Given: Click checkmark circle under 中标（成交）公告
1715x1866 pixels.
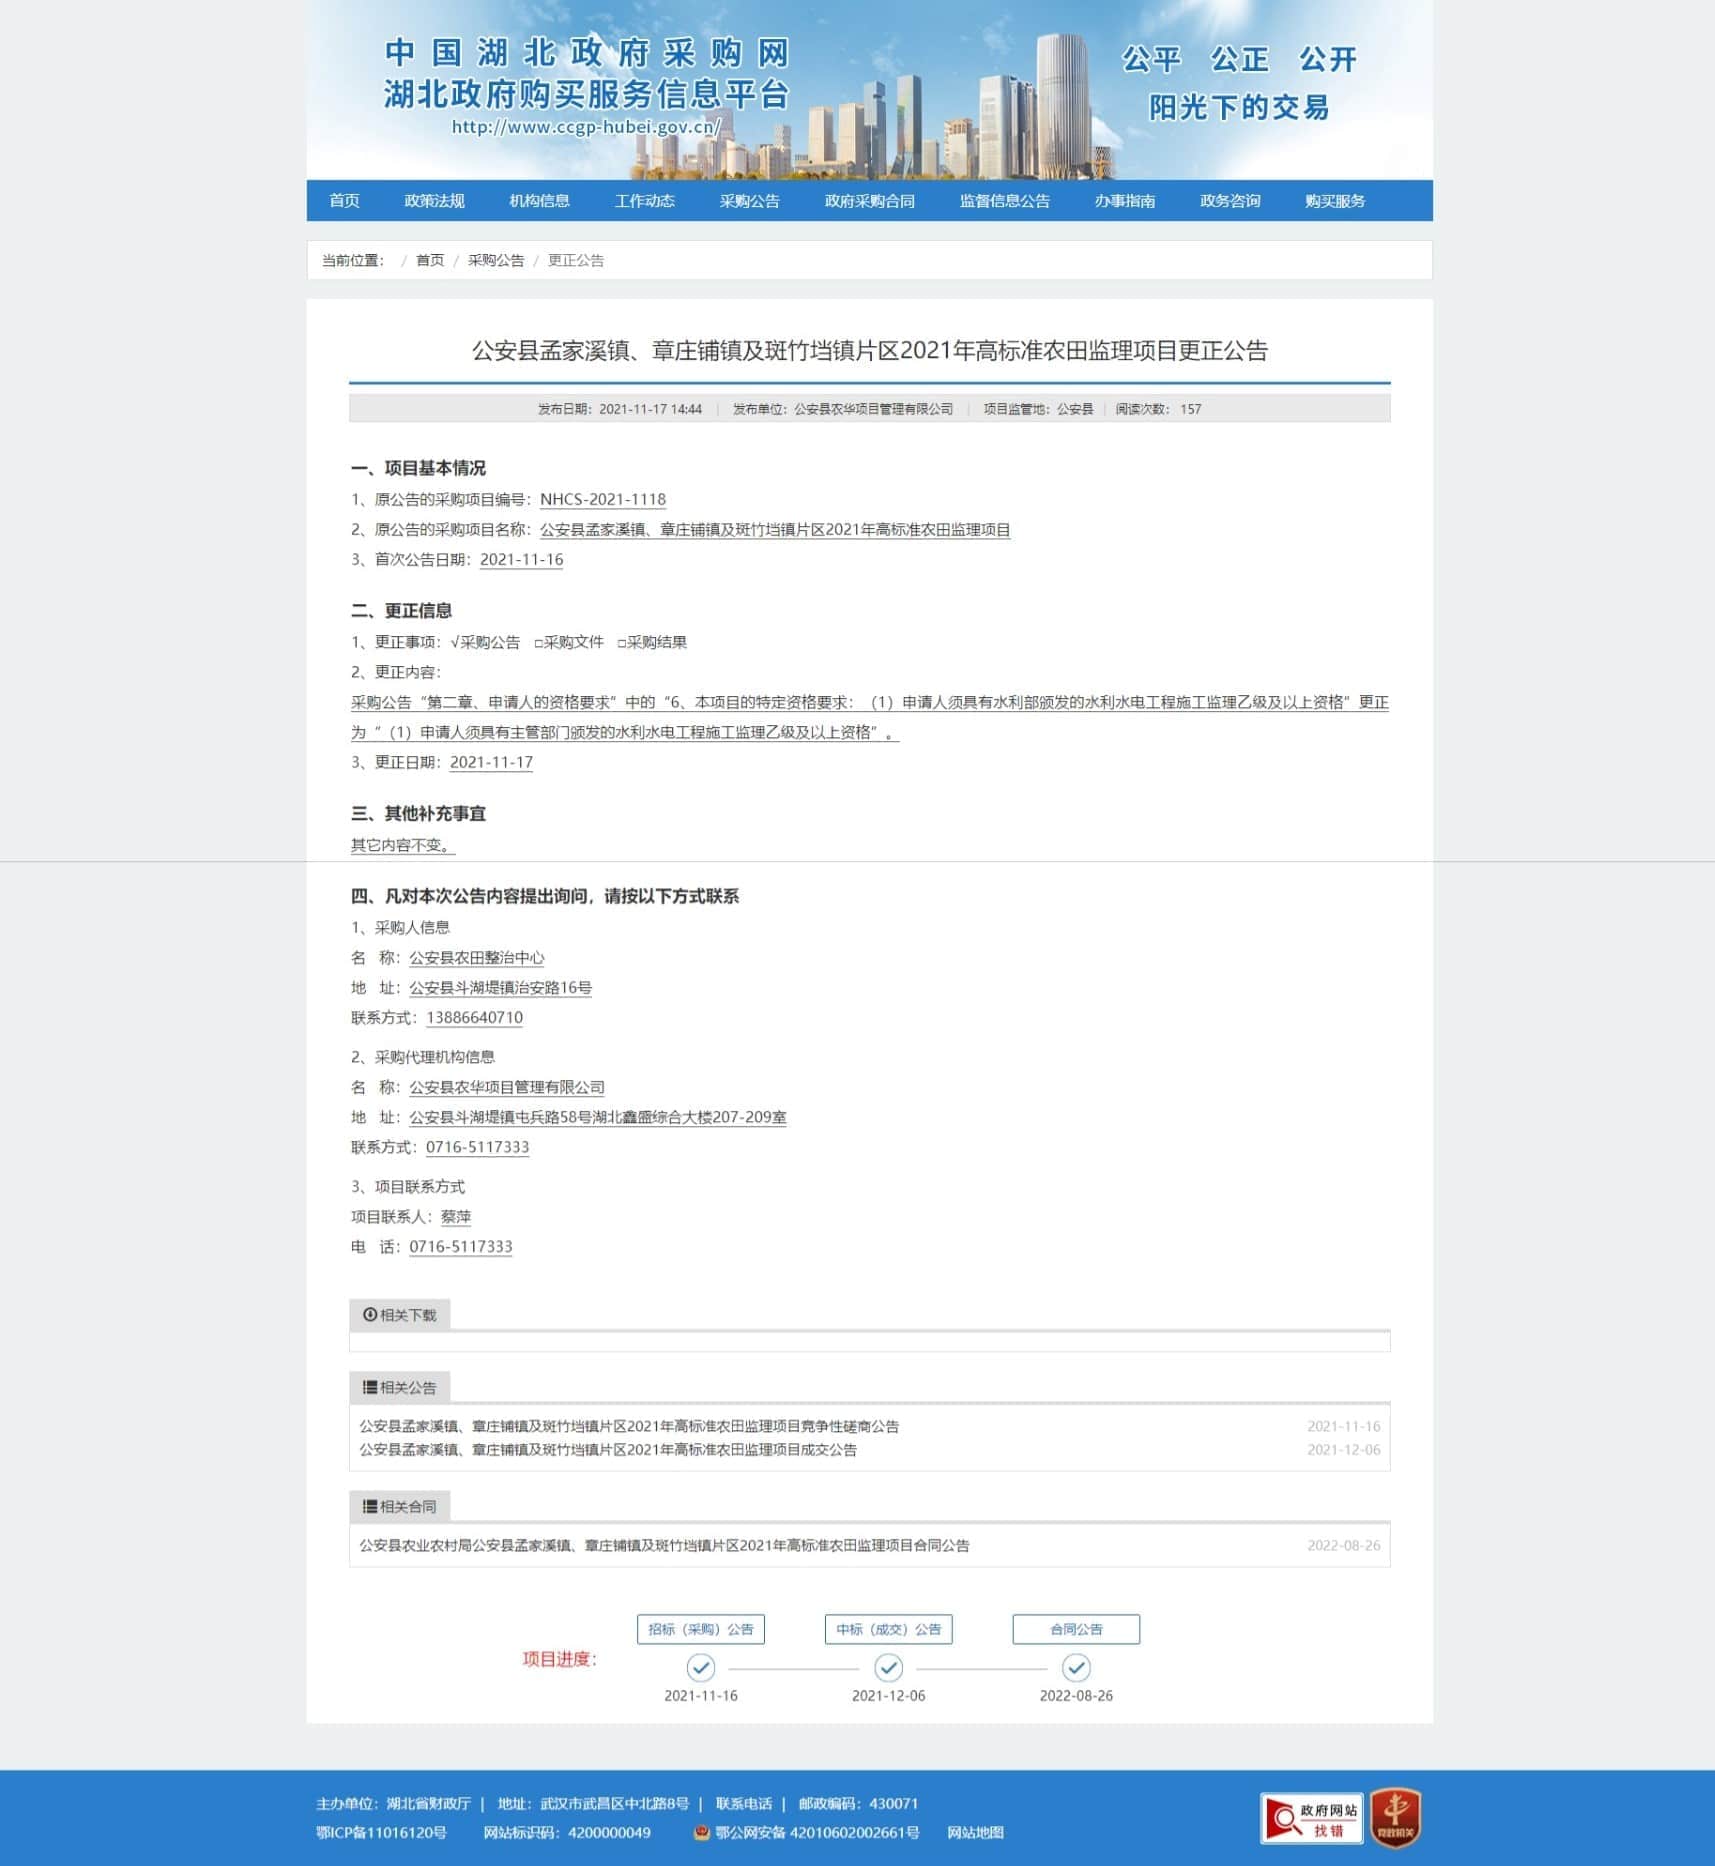Looking at the screenshot, I should (888, 1667).
